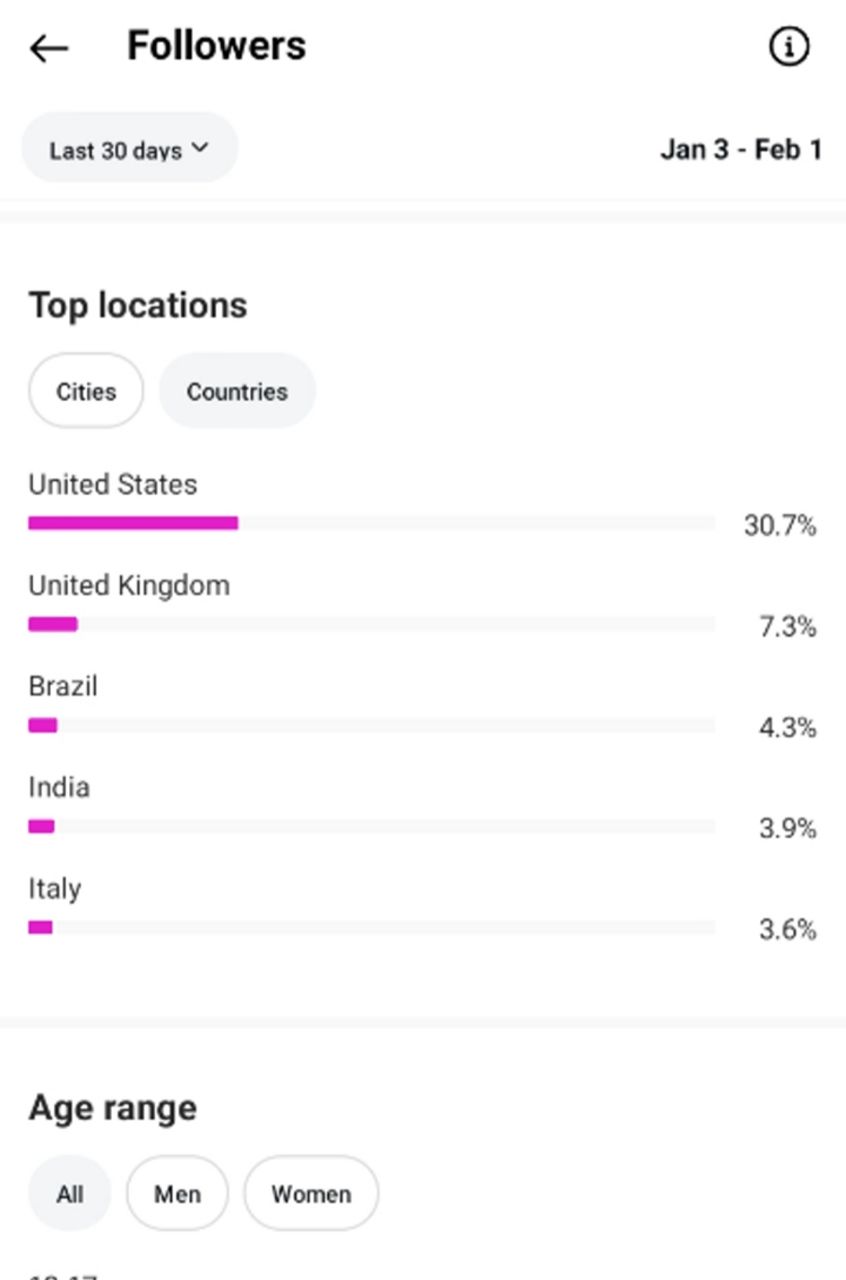Tap the Age range heading

pos(113,1108)
